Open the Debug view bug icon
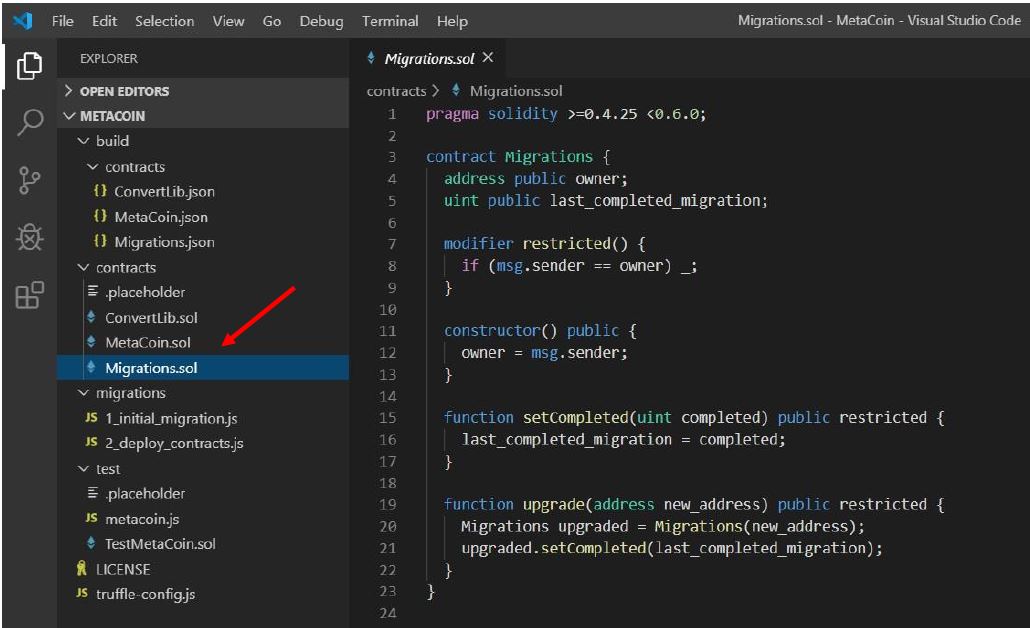The height and width of the screenshot is (628, 1030). [x=30, y=237]
